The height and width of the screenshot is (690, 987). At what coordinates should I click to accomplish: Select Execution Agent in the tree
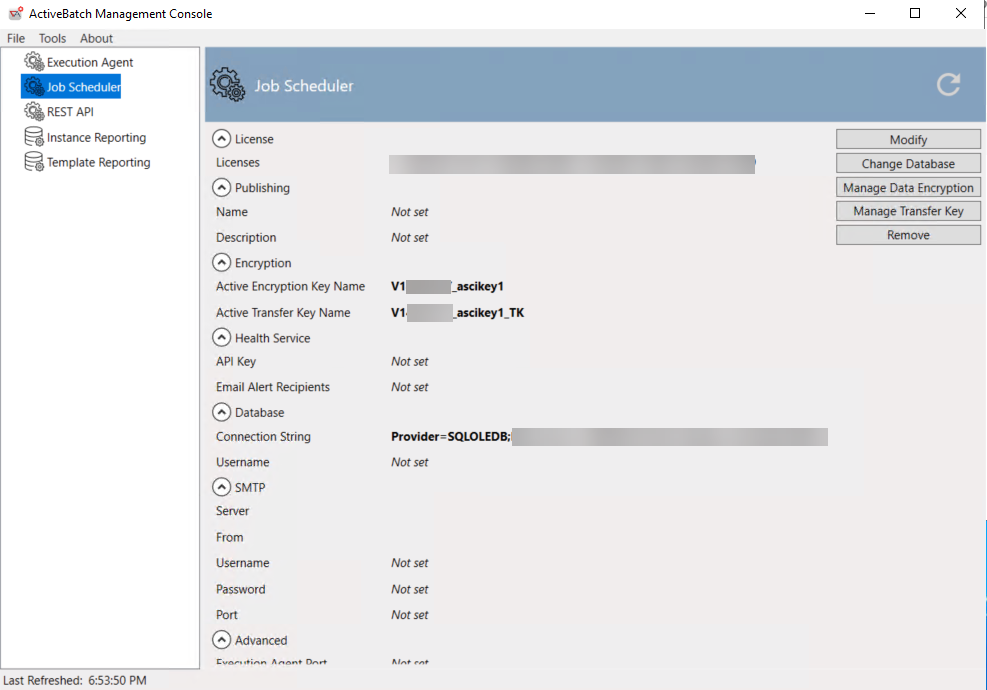coord(90,62)
